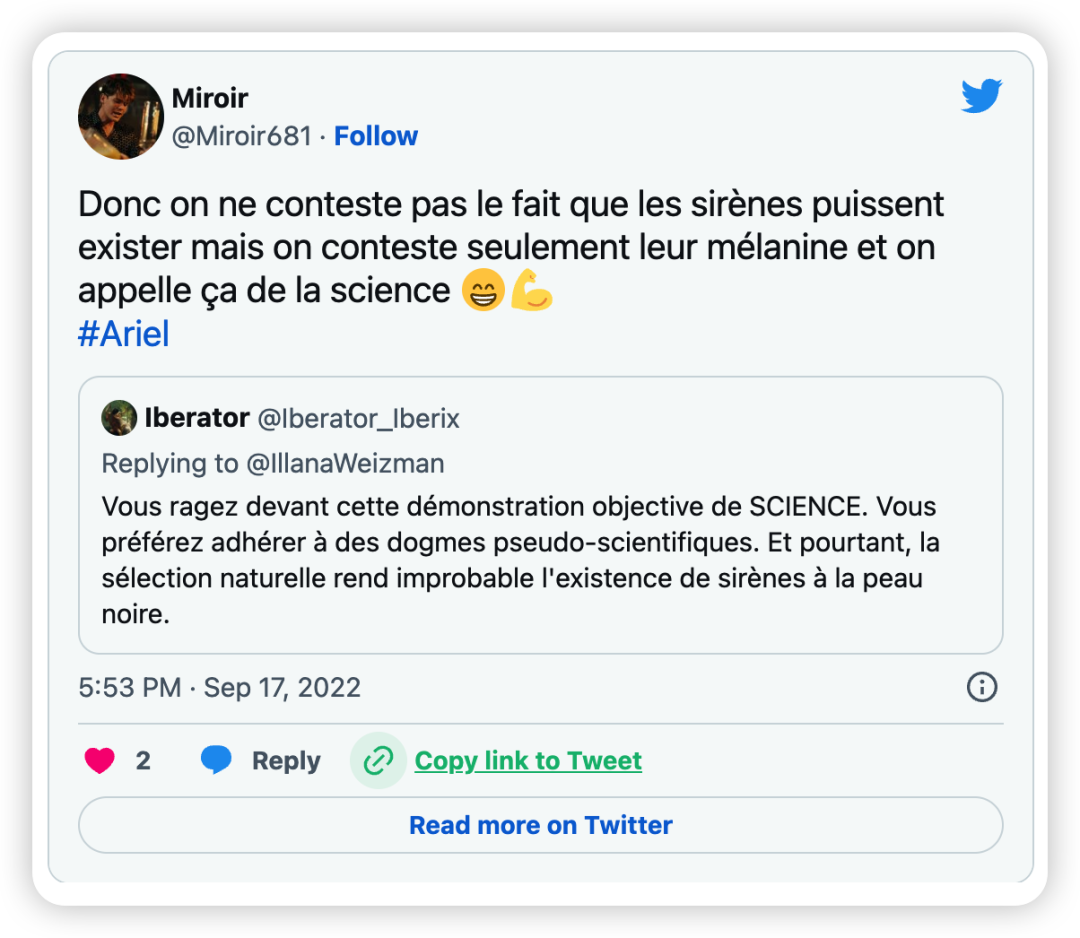The image size is (1080, 938).
Task: Click the Miroir display name
Action: pos(210,98)
